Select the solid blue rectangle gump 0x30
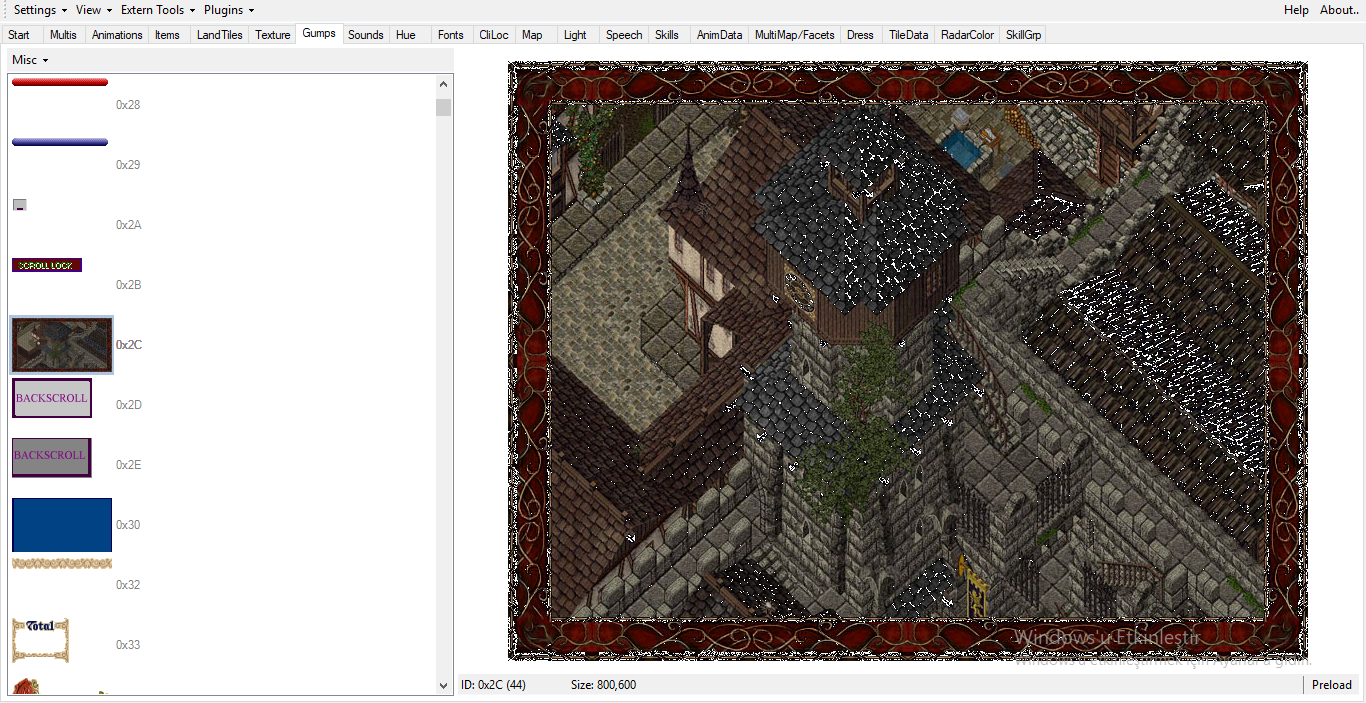Image resolution: width=1366 pixels, height=703 pixels. pos(62,525)
